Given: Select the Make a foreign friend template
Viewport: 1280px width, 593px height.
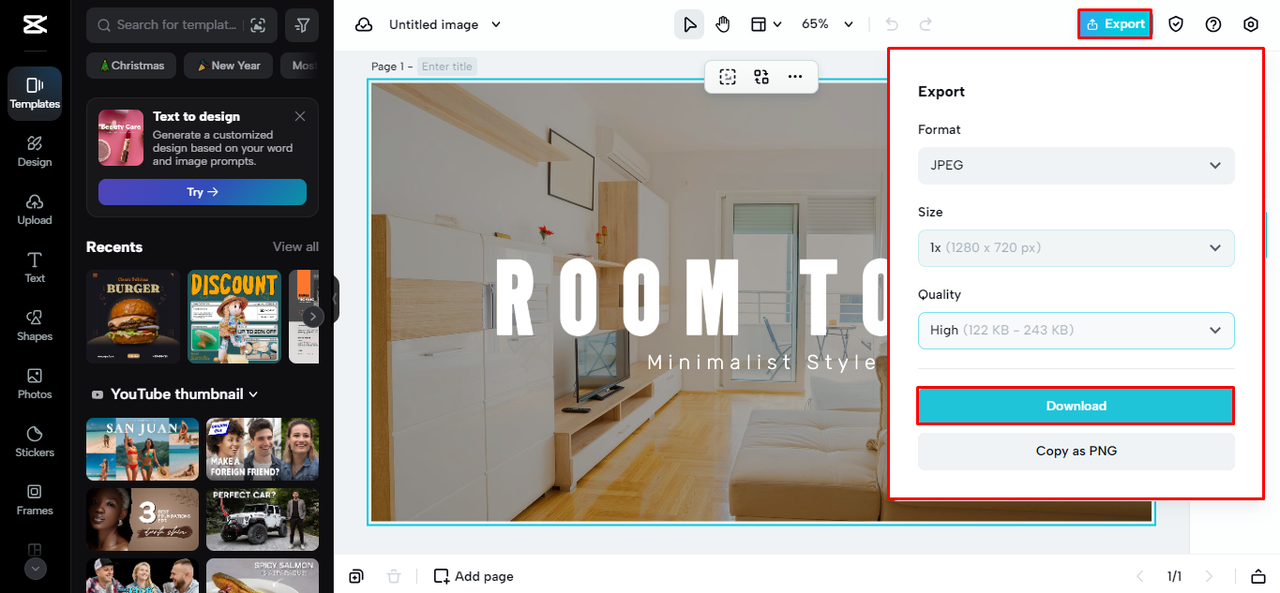Looking at the screenshot, I should point(262,449).
